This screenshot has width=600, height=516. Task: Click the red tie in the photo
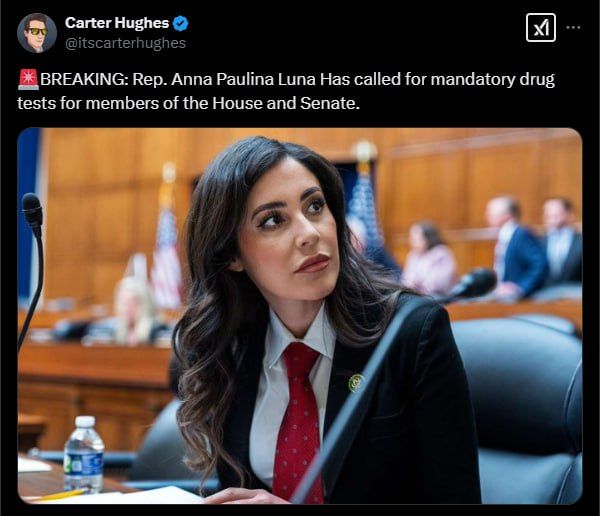click(298, 421)
